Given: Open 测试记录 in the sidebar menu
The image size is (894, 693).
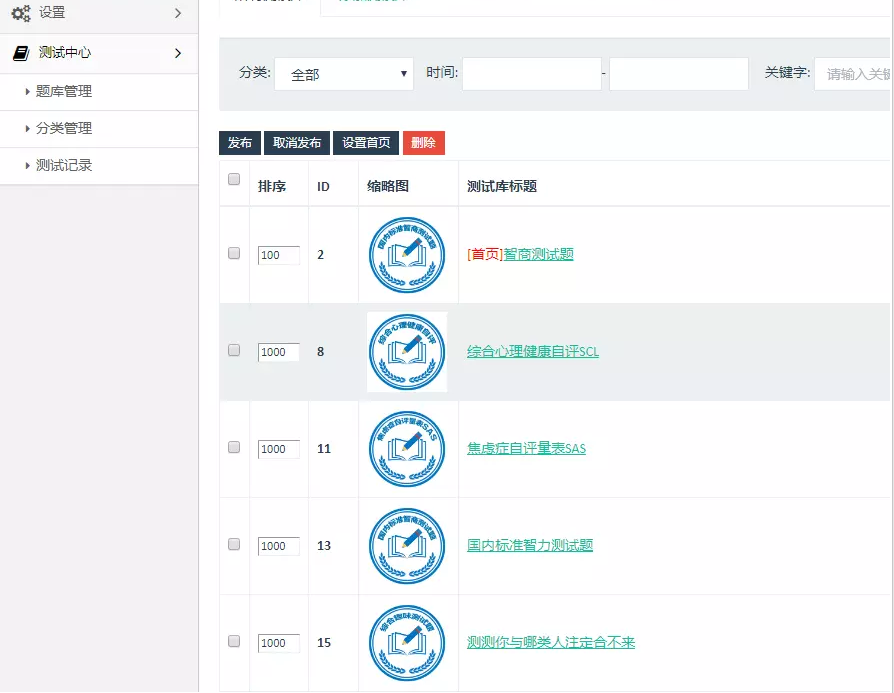Looking at the screenshot, I should [63, 165].
